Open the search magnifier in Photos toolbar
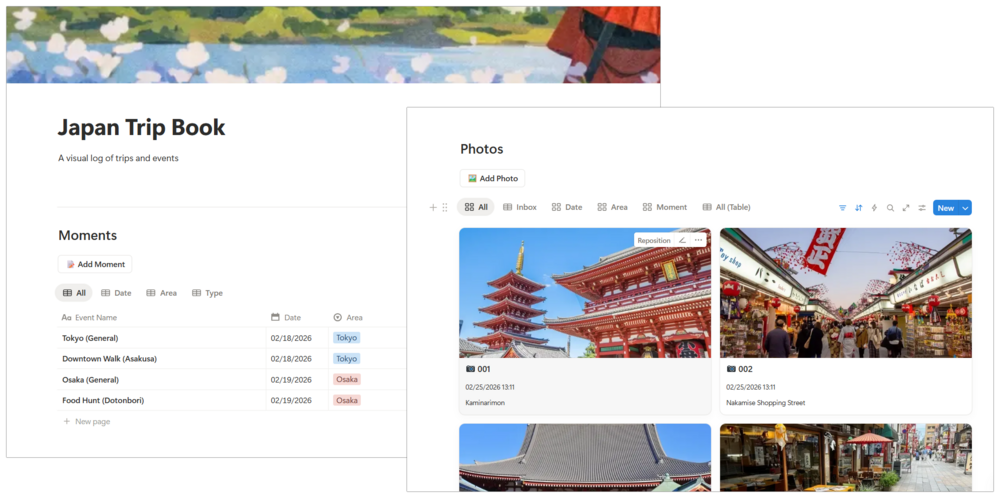 tap(890, 208)
